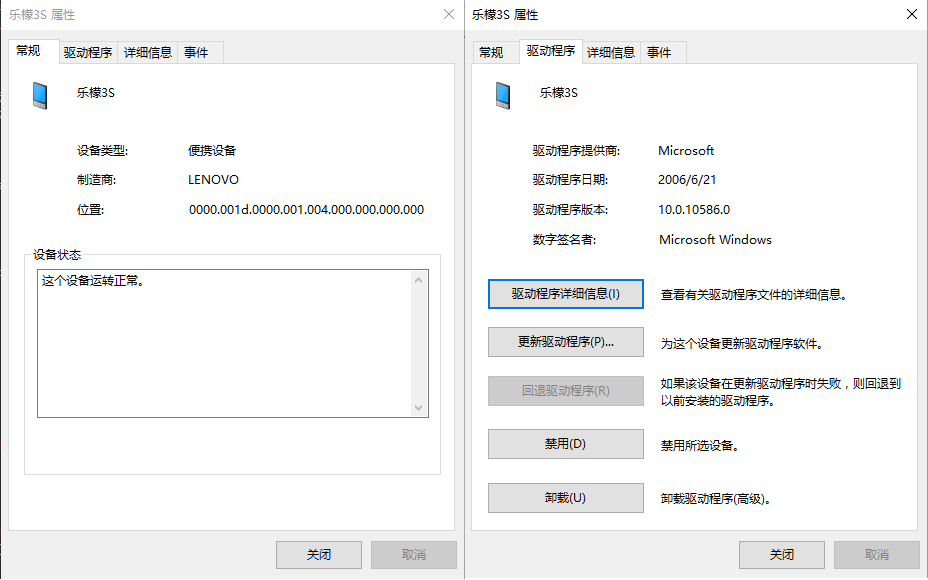The width and height of the screenshot is (928, 580).
Task: Click device name 乐檬3S in right window
Action: click(x=559, y=93)
